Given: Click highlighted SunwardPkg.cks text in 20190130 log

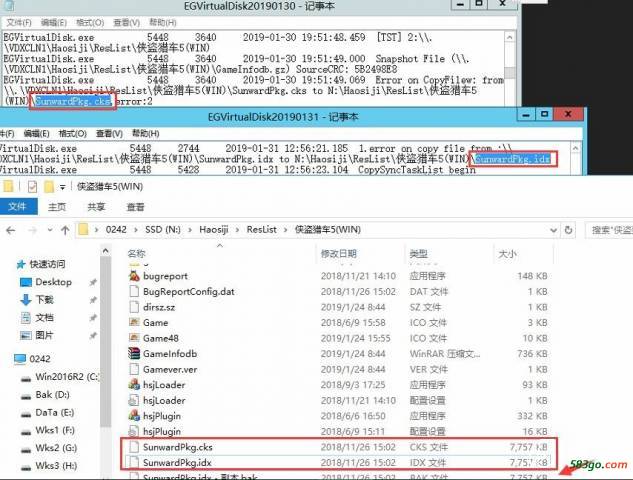Looking at the screenshot, I should 73,101.
